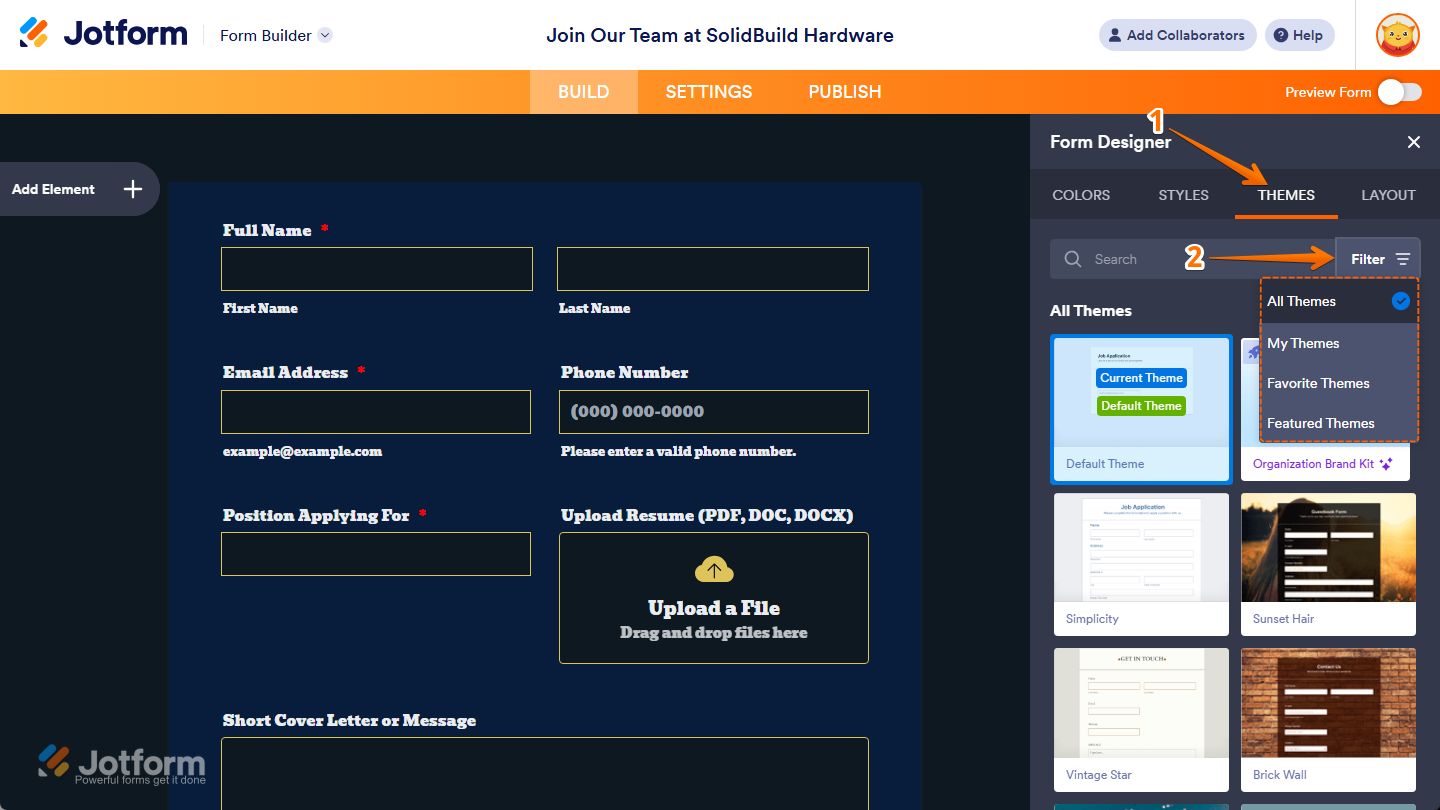Click the Add Collaborators button
1440x810 pixels.
[1177, 35]
